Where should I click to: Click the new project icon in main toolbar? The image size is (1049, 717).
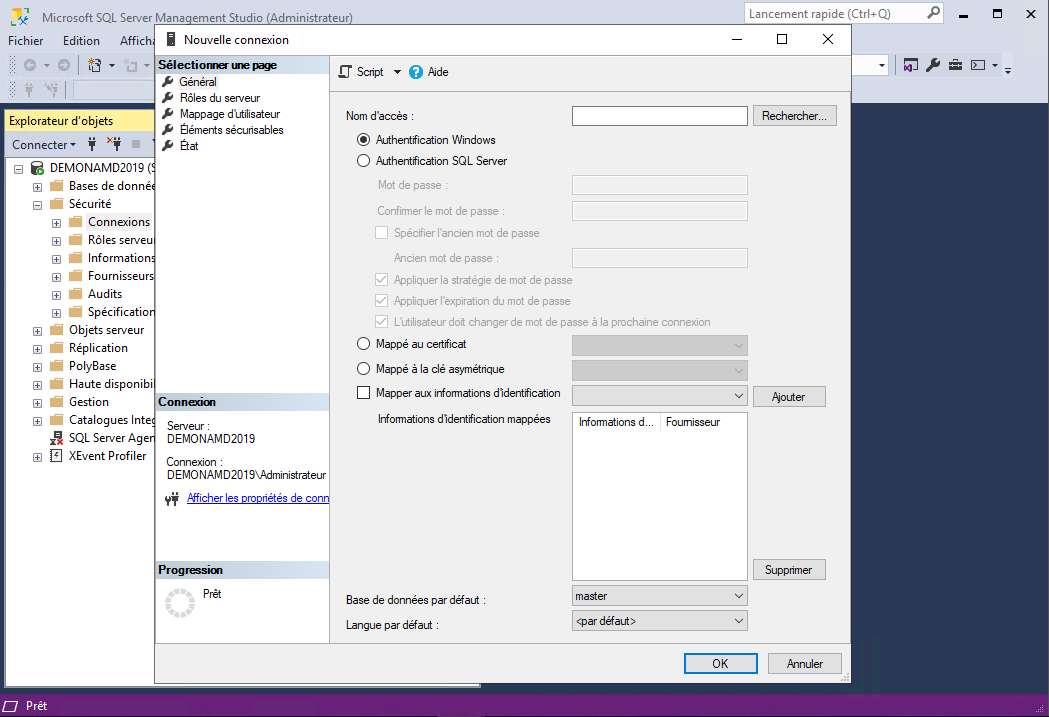[95, 65]
